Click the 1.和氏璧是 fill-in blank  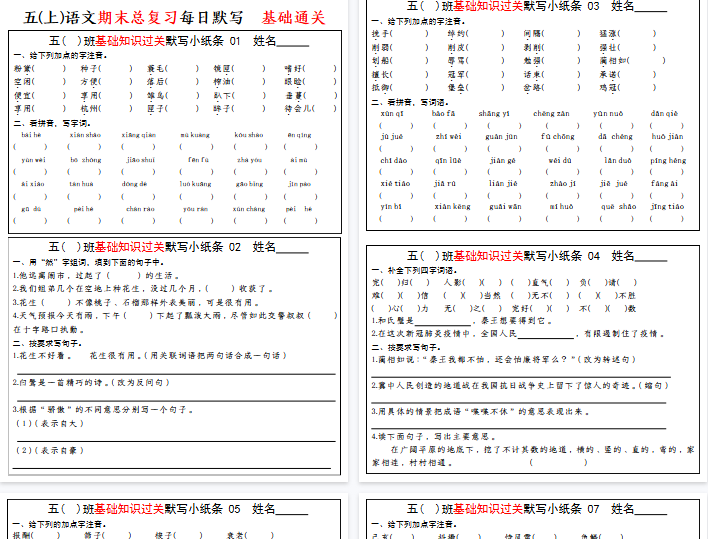tap(442, 321)
